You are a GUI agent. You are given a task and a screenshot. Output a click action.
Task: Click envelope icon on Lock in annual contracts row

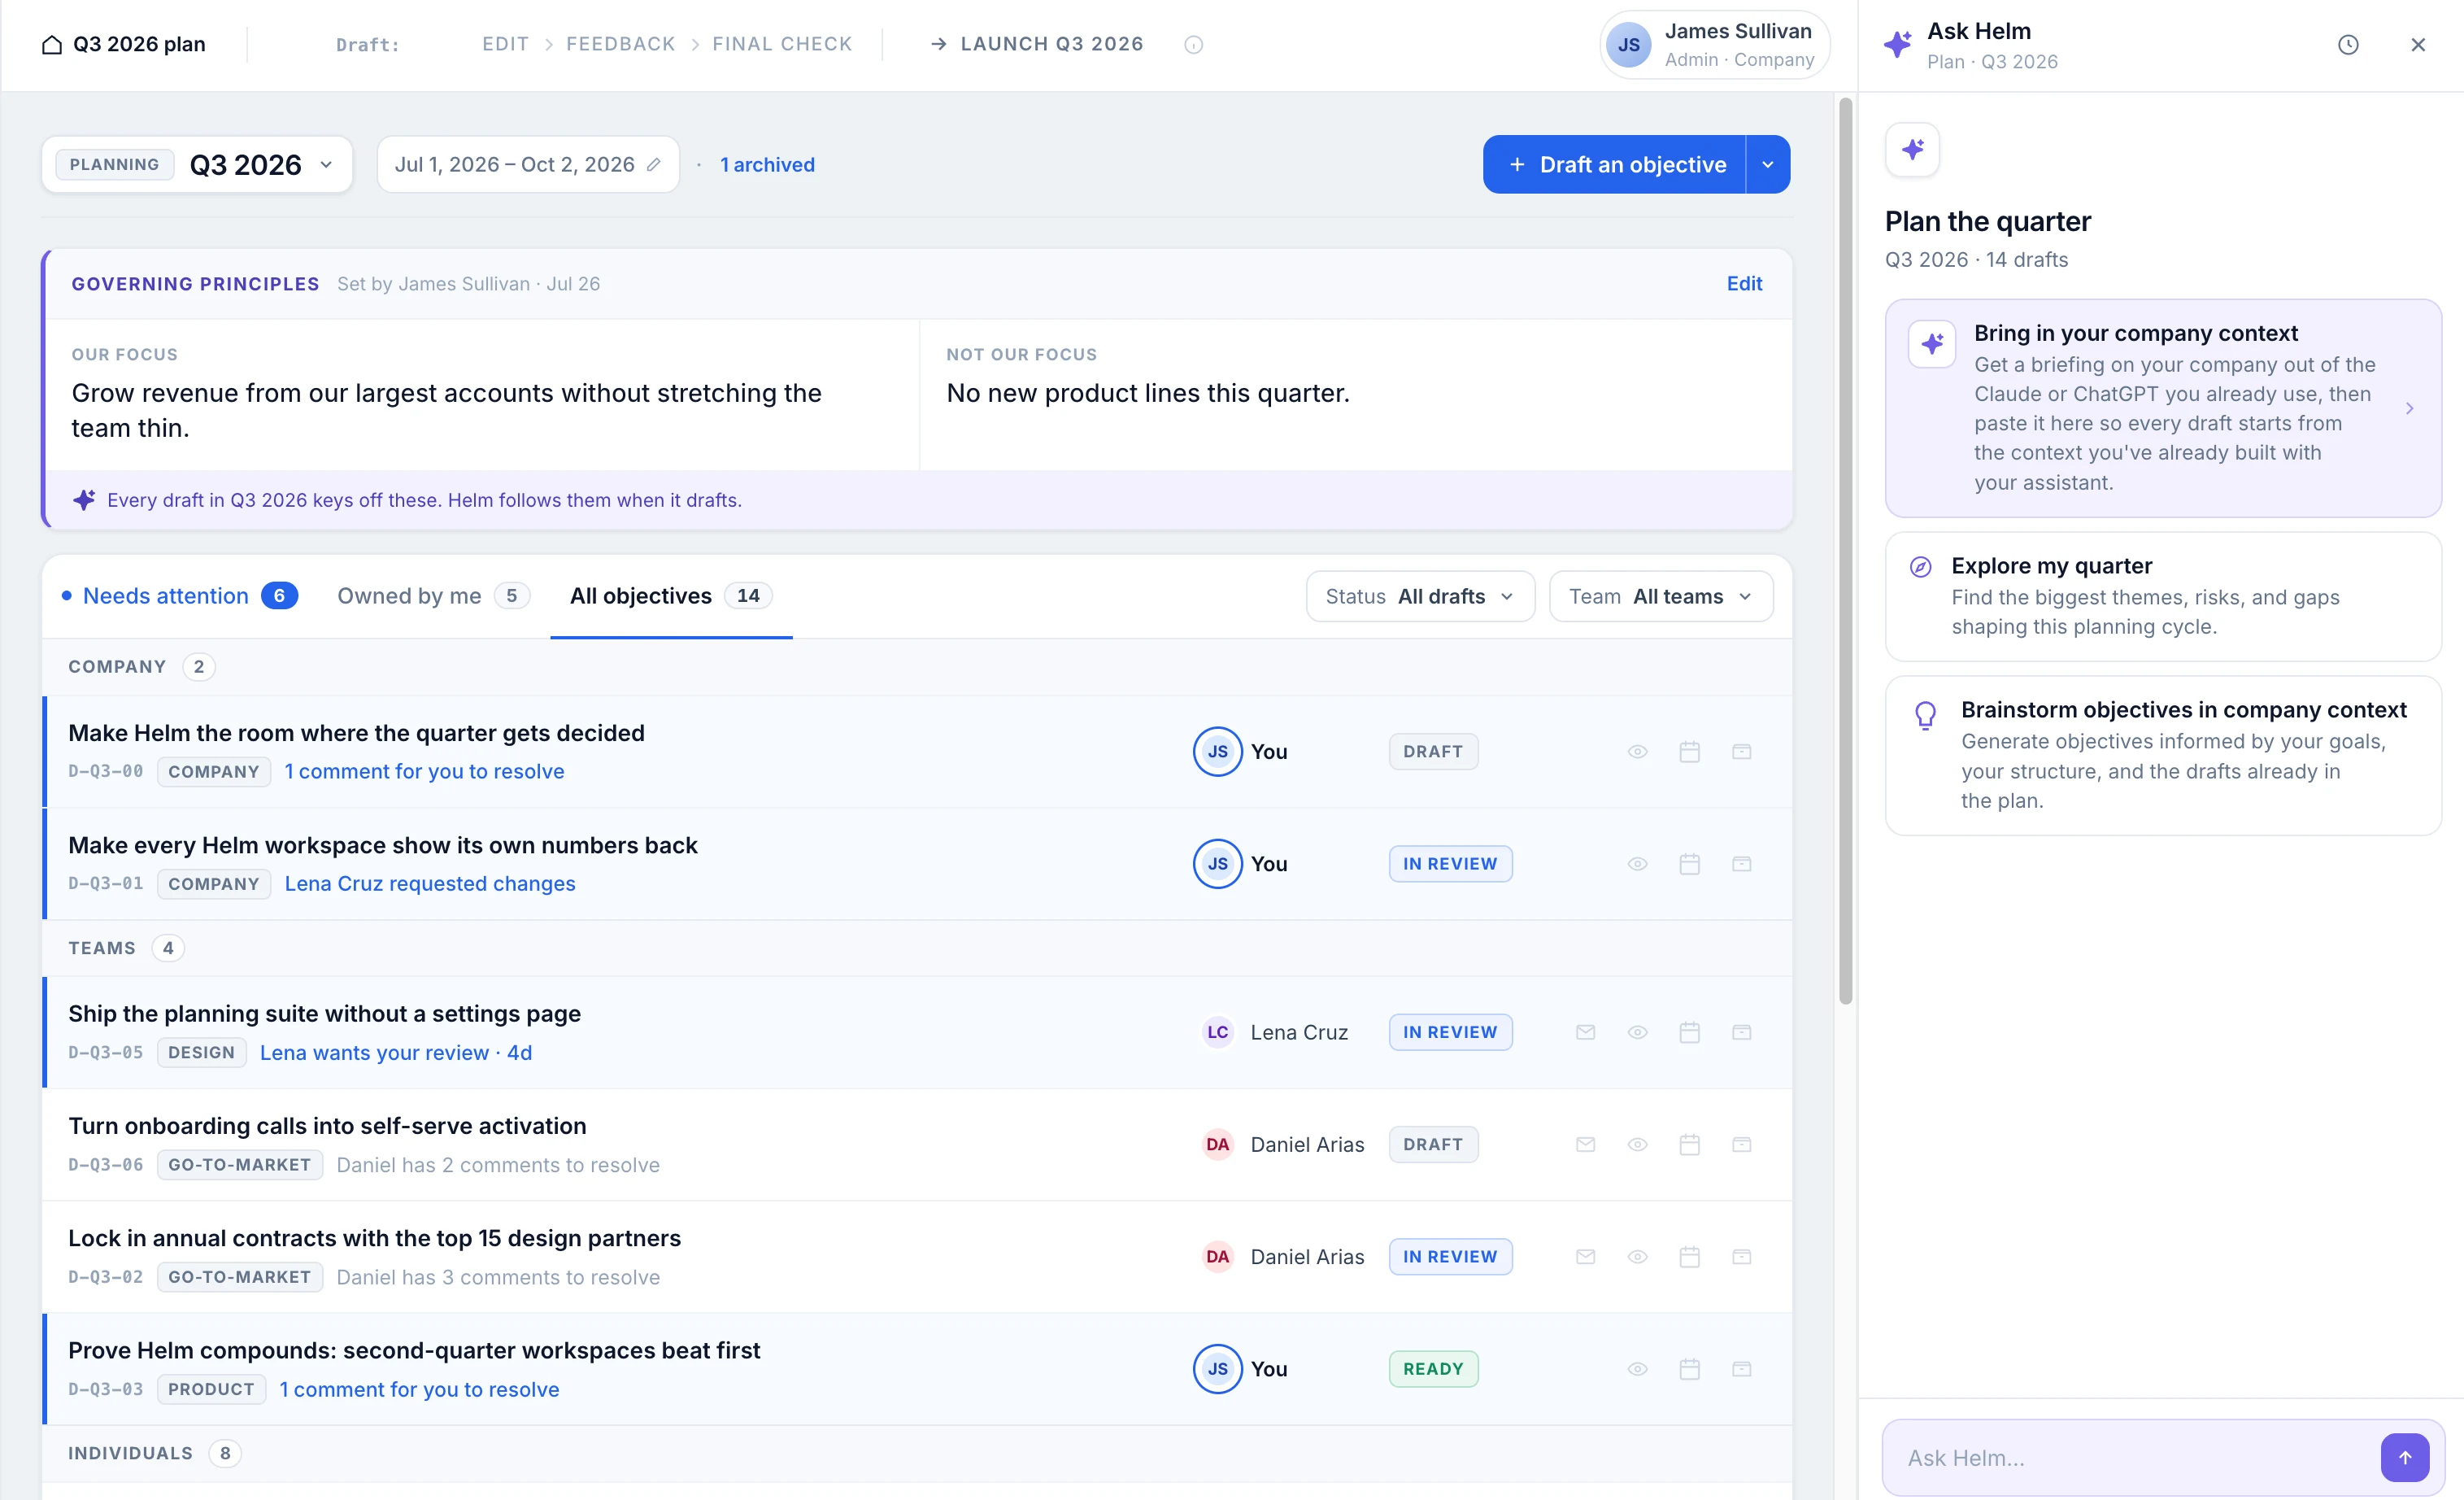tap(1585, 1256)
